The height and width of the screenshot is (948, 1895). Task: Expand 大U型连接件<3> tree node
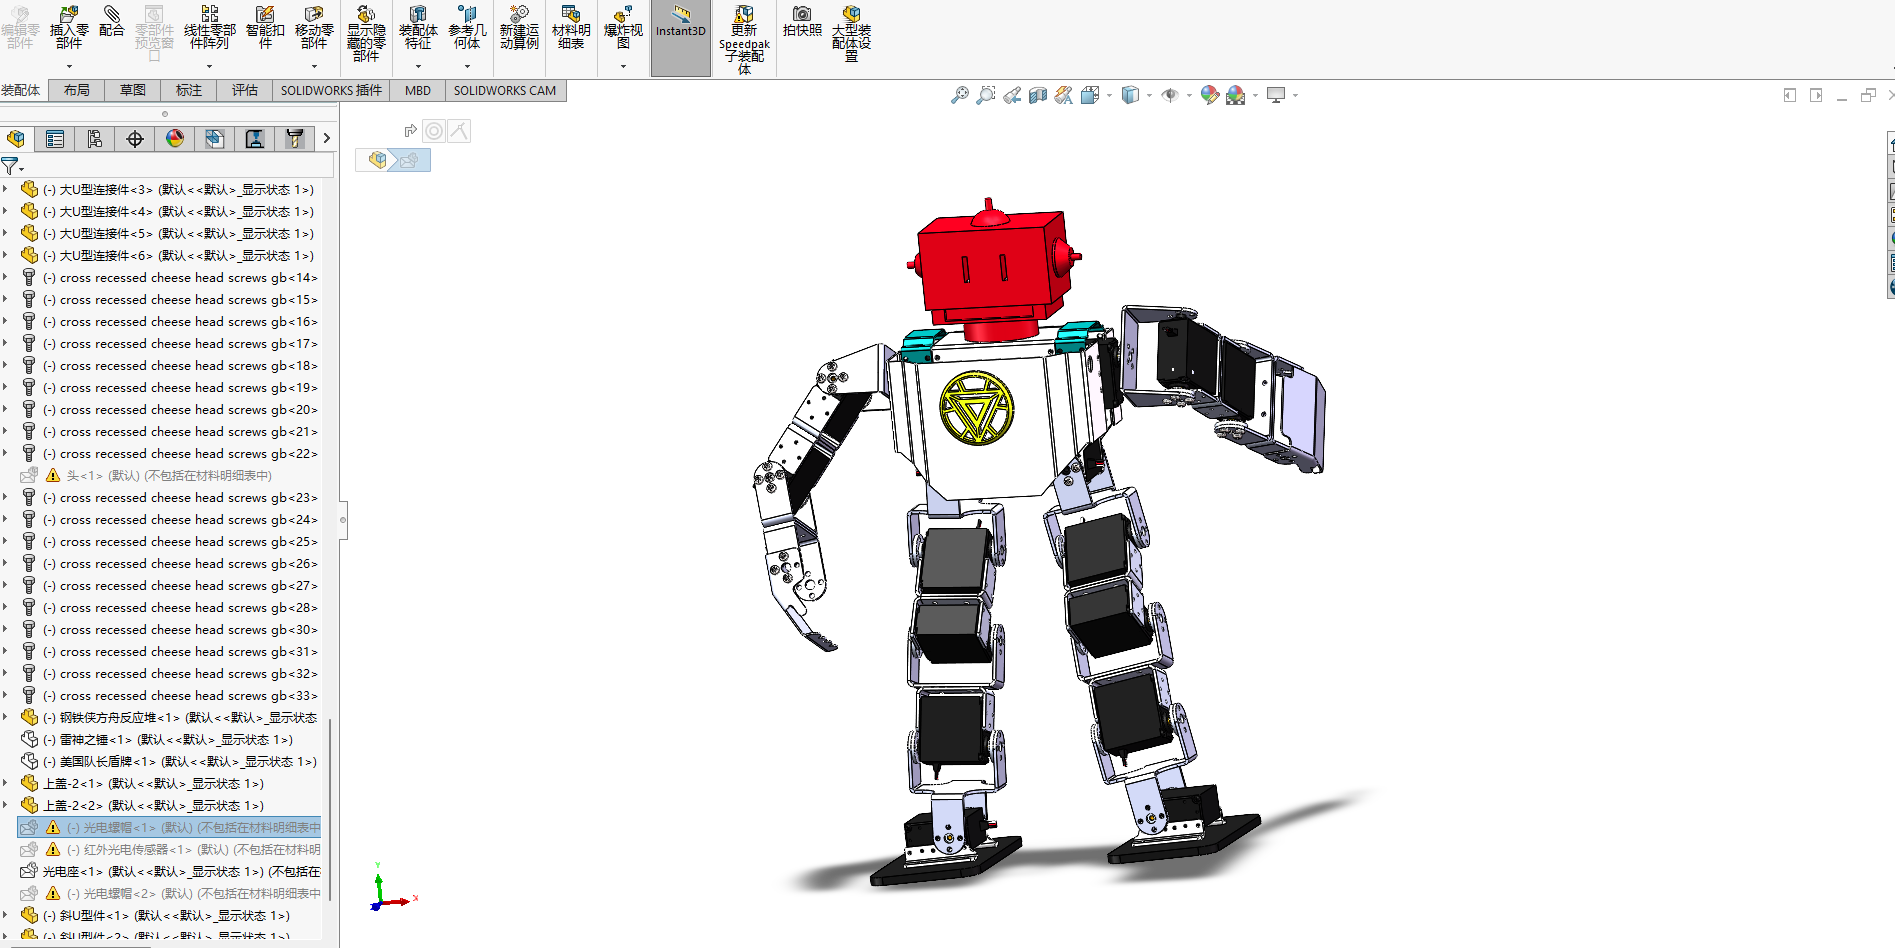pyautogui.click(x=5, y=189)
